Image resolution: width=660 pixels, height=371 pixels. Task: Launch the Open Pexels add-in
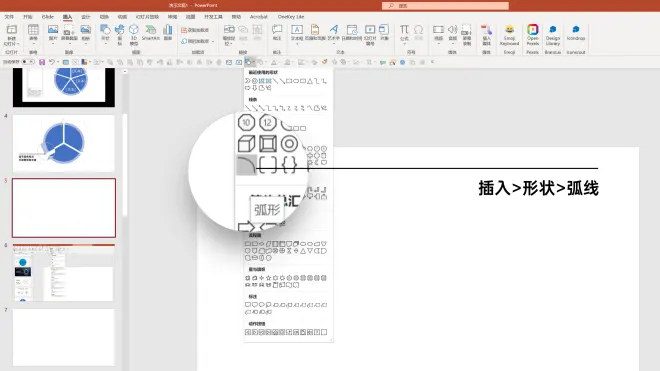point(532,35)
